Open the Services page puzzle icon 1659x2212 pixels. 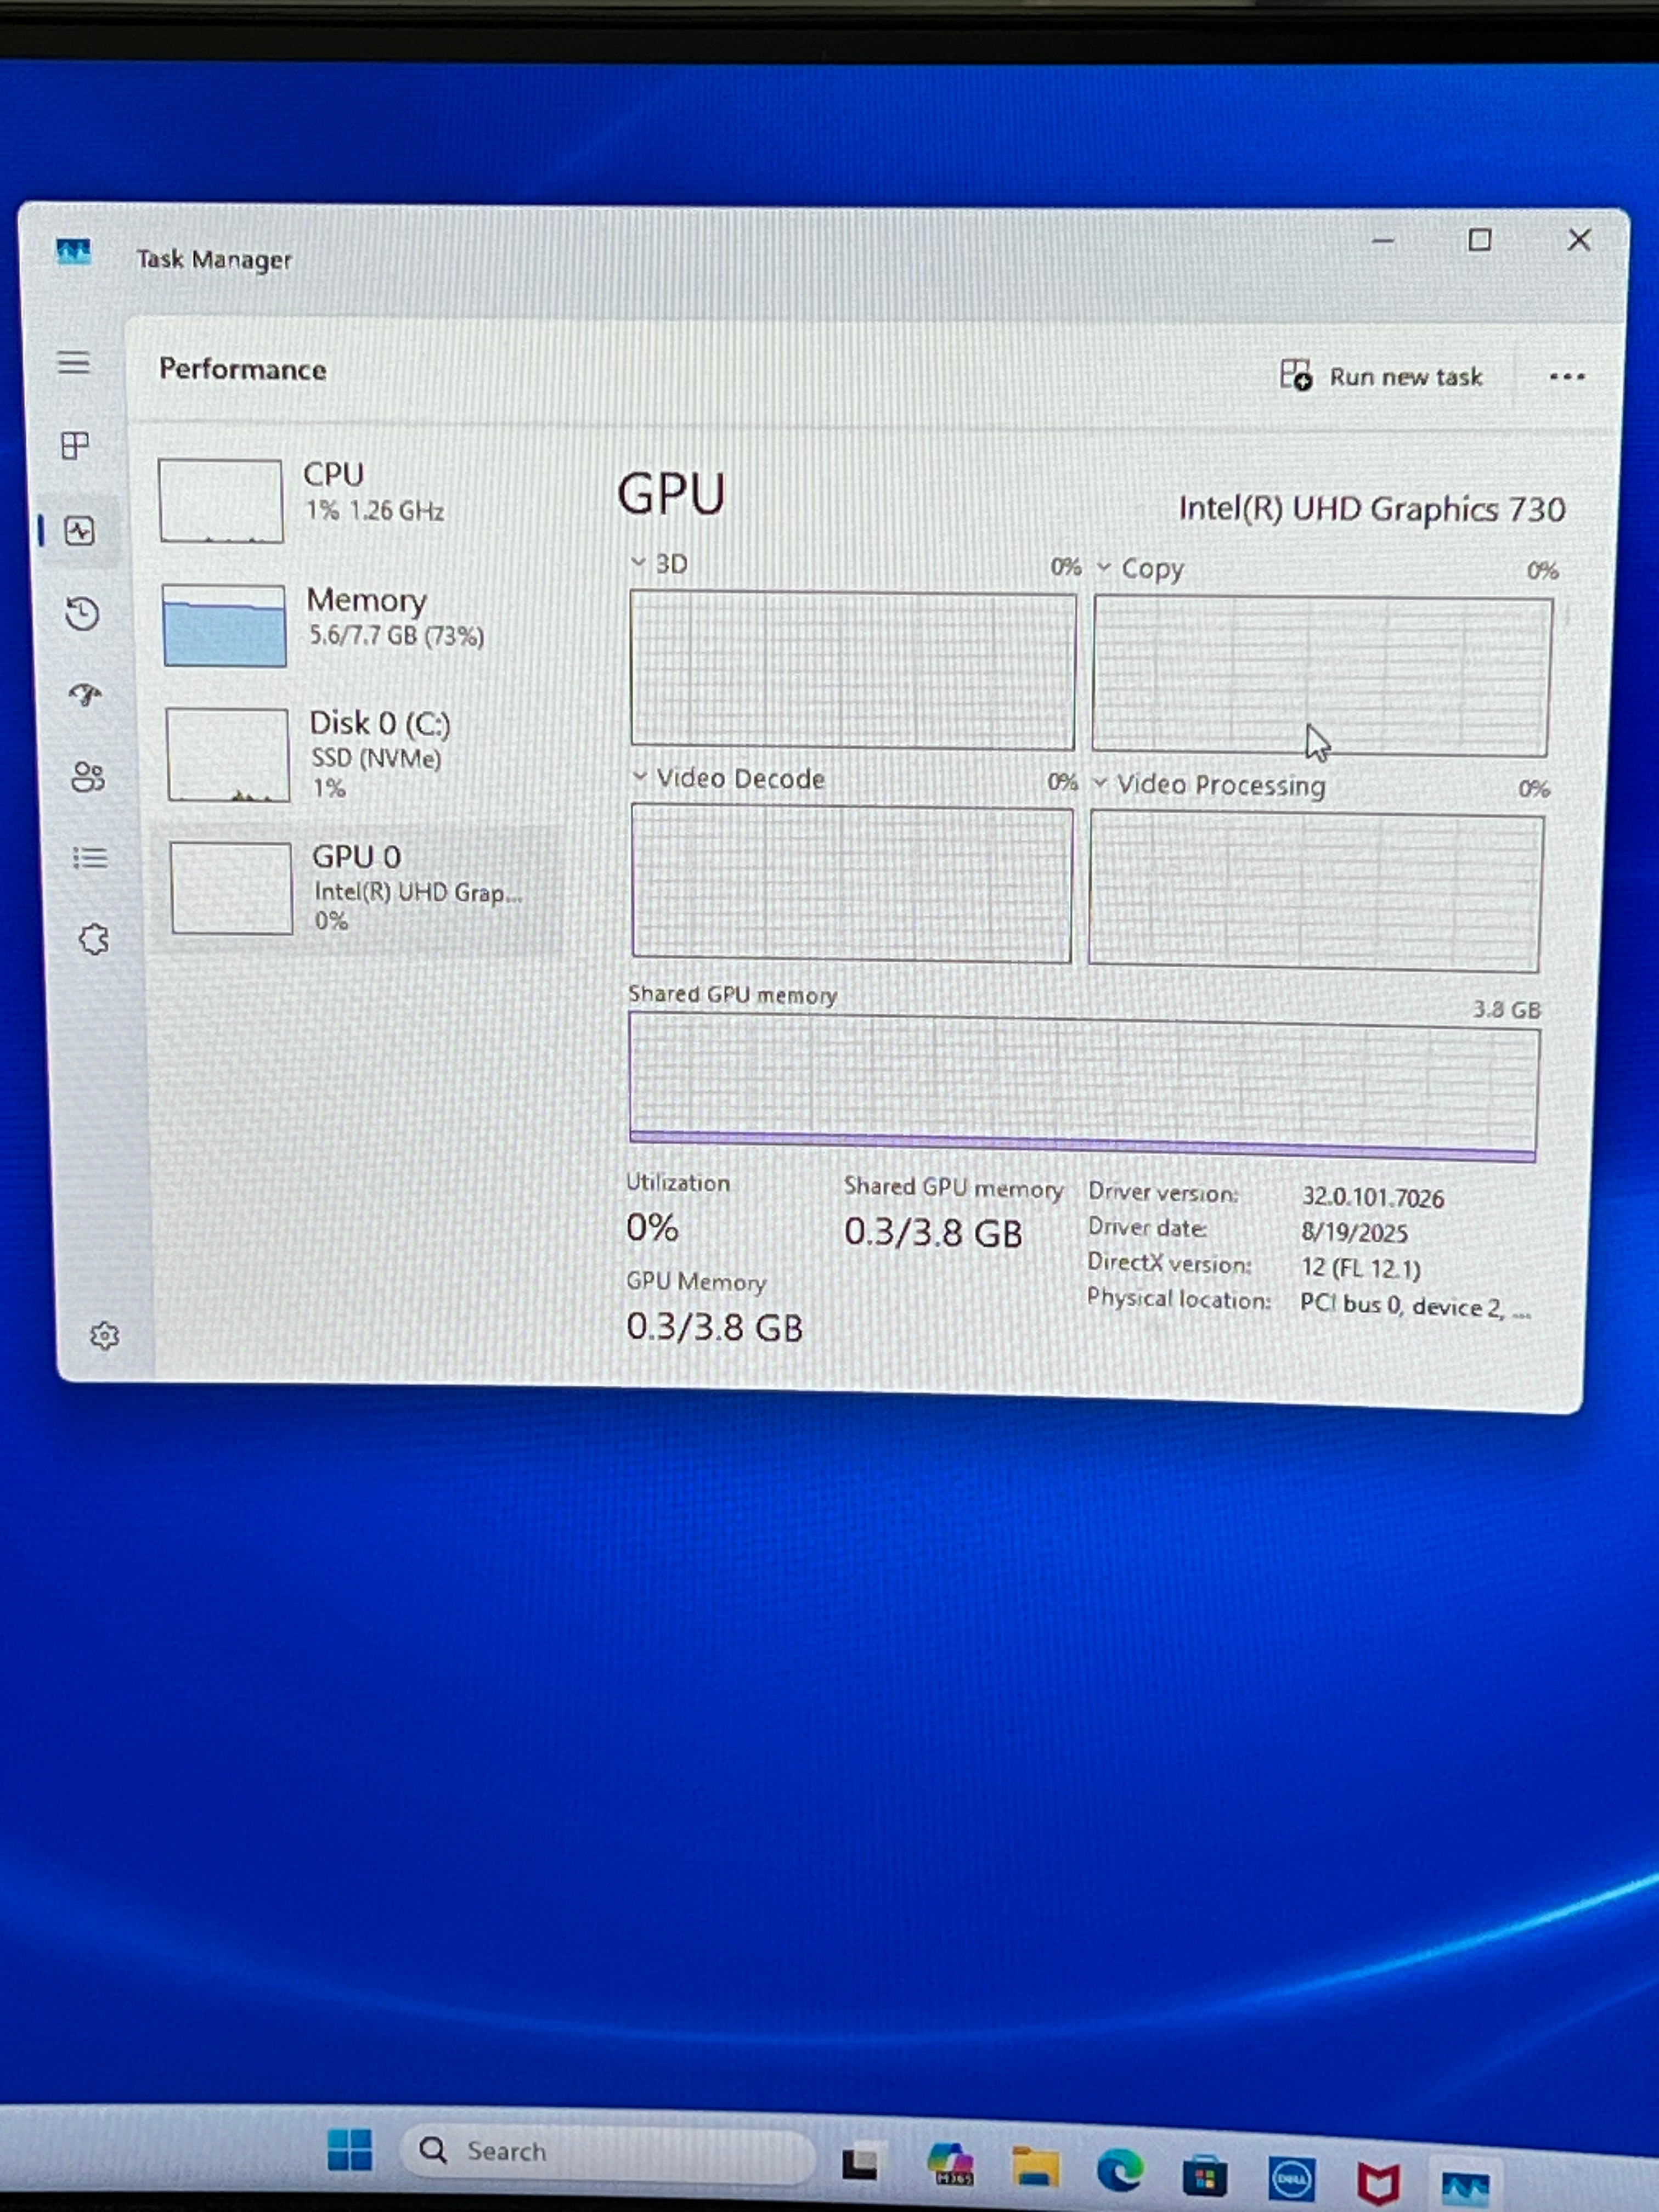coord(94,939)
